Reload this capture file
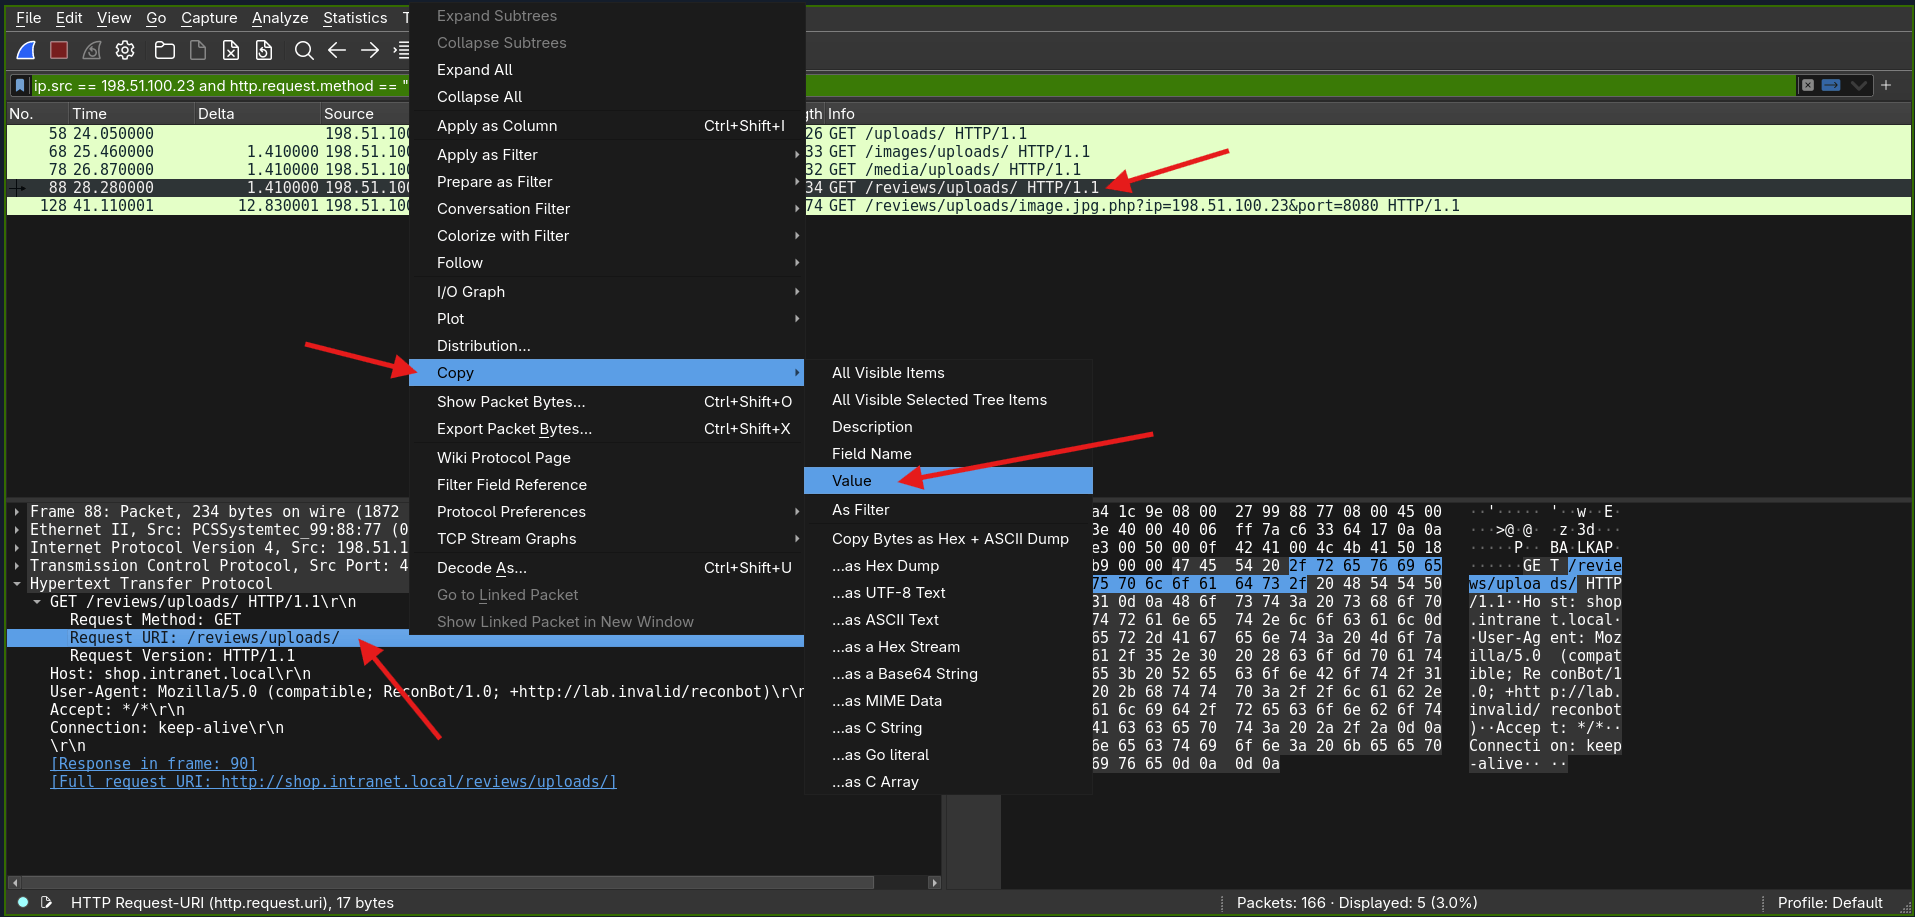Image resolution: width=1915 pixels, height=917 pixels. (x=264, y=50)
